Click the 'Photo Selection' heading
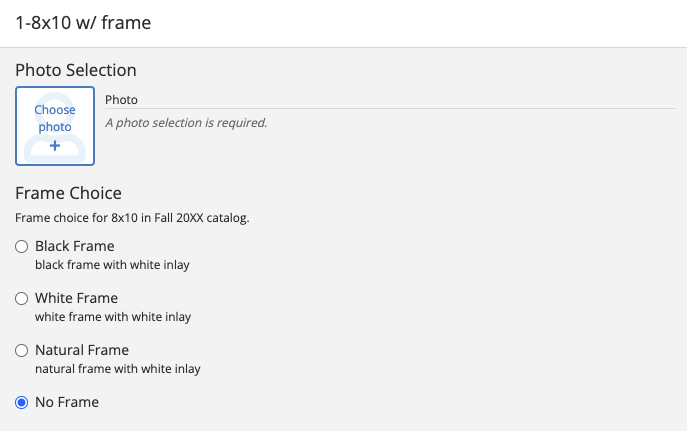687x431 pixels. 76,70
